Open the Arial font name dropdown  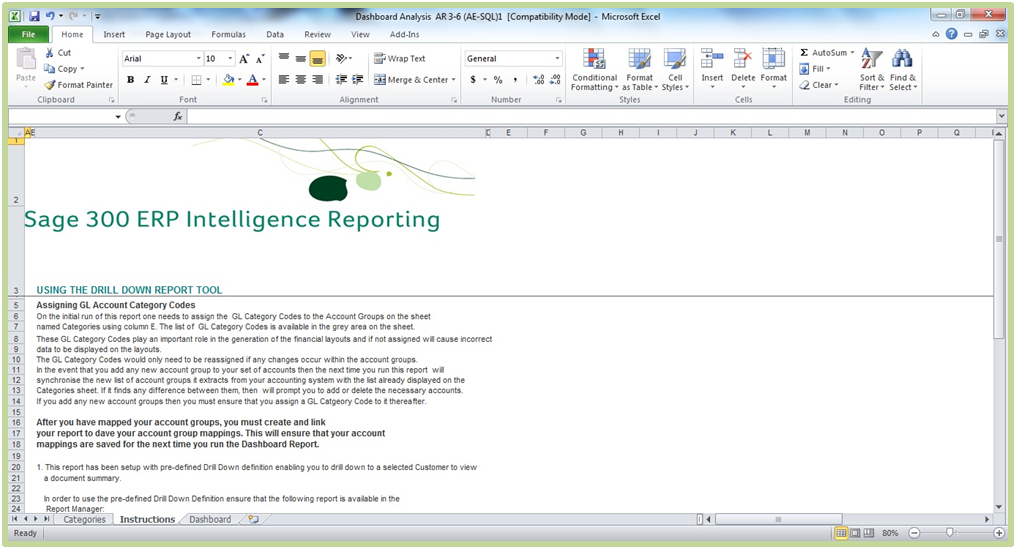coord(199,58)
